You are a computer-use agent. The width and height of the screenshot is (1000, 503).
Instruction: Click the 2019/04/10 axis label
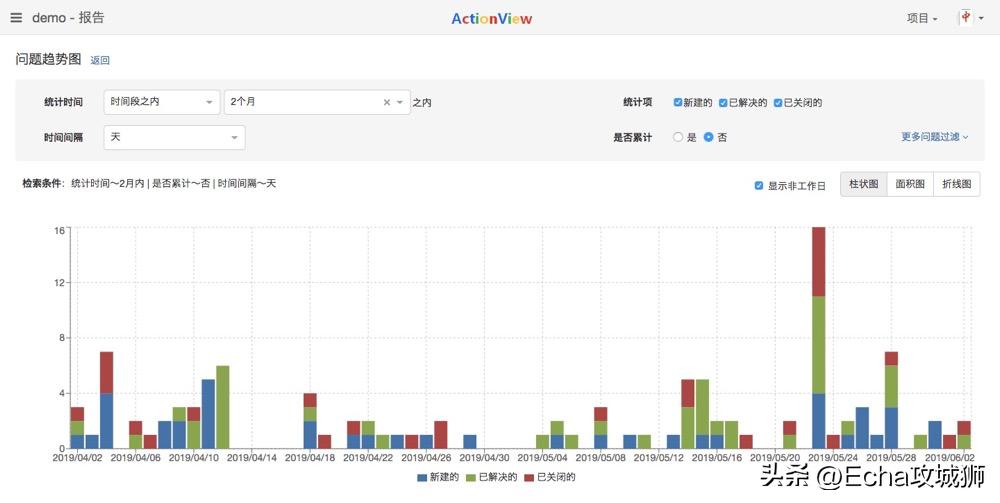(x=193, y=458)
